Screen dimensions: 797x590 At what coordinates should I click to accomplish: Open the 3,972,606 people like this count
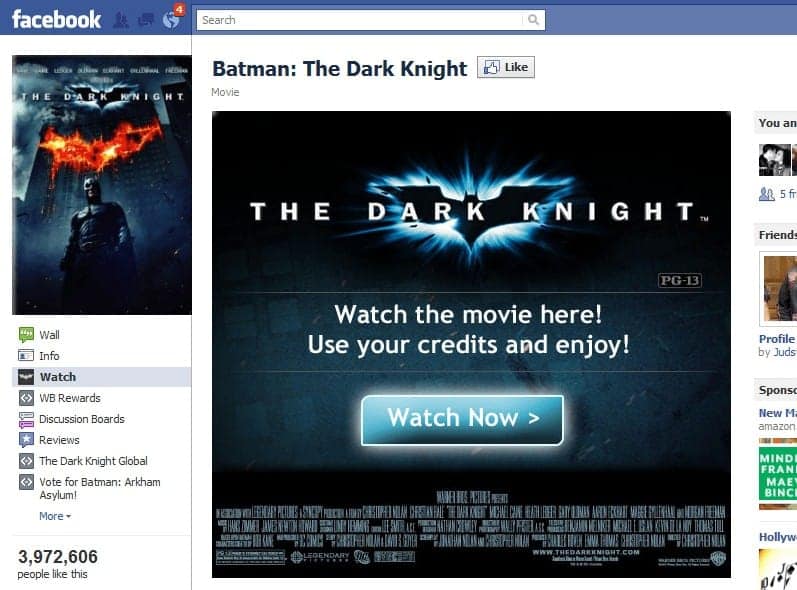pos(57,563)
